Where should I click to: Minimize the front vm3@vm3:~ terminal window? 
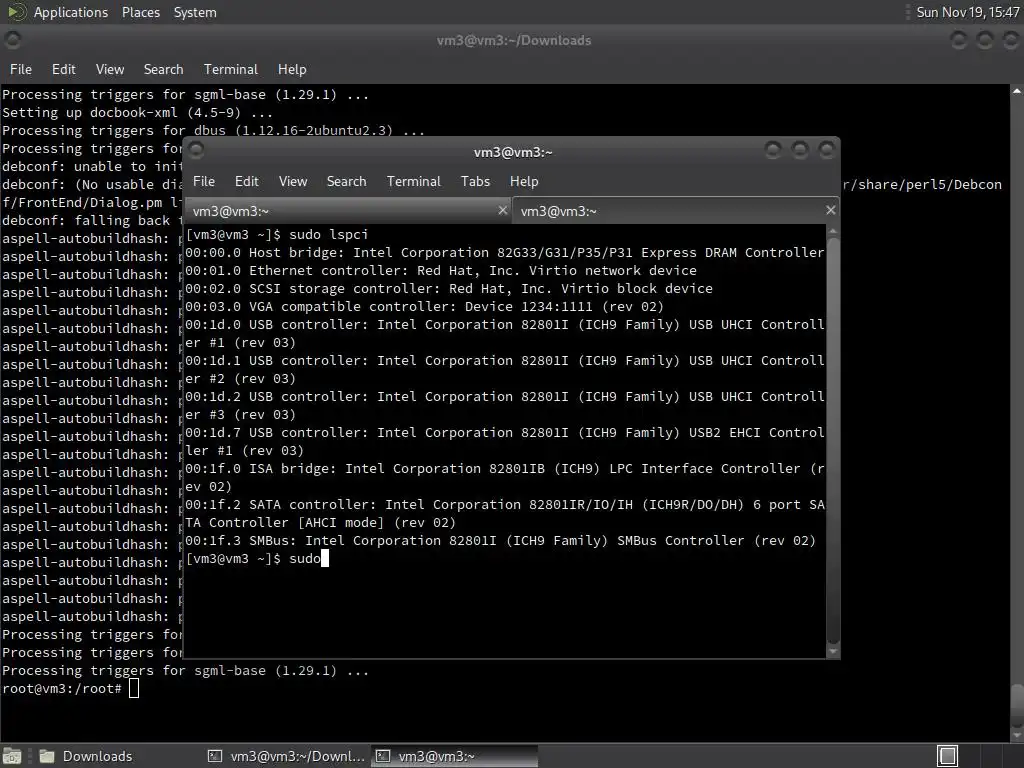tap(773, 151)
